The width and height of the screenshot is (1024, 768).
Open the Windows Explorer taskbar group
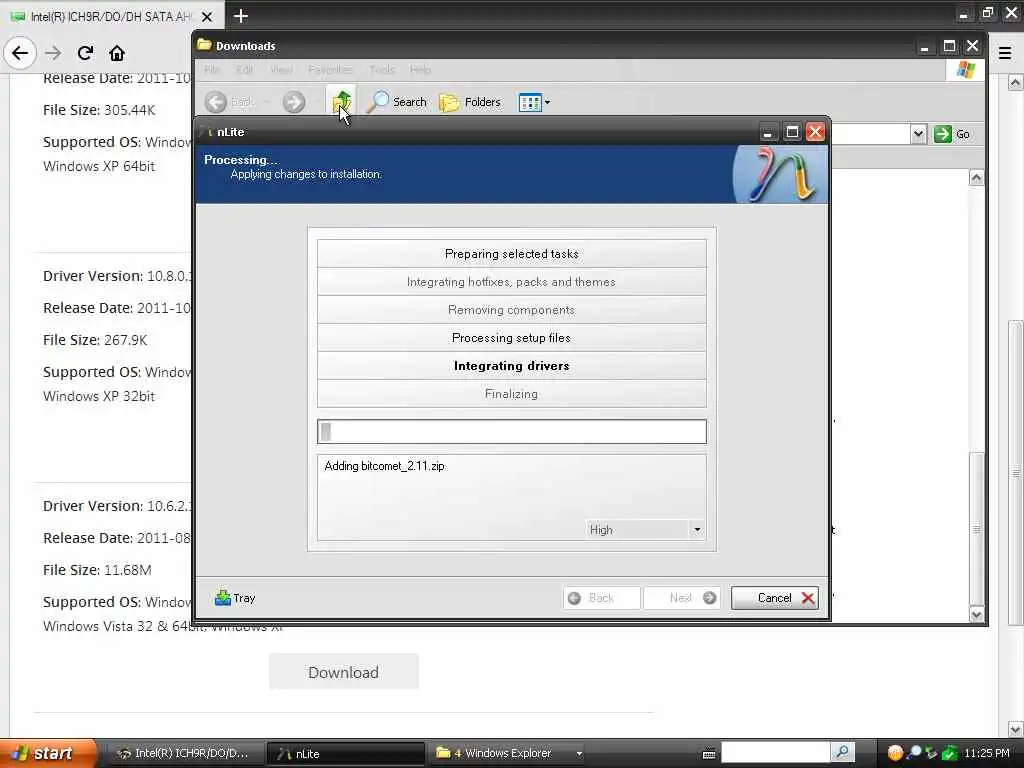point(508,753)
